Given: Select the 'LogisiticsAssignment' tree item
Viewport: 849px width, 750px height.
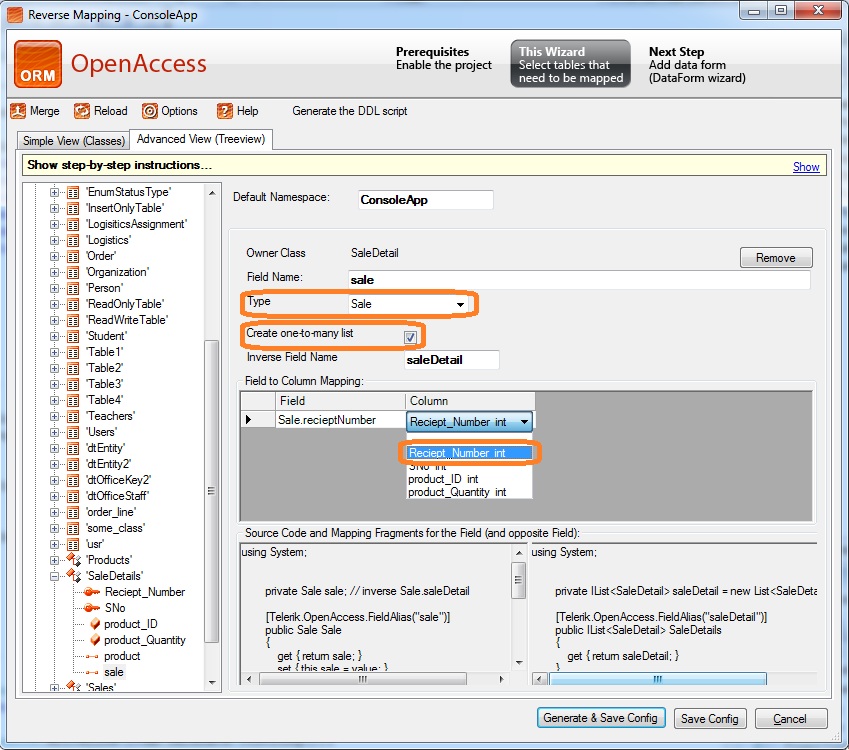Looking at the screenshot, I should pos(136,224).
